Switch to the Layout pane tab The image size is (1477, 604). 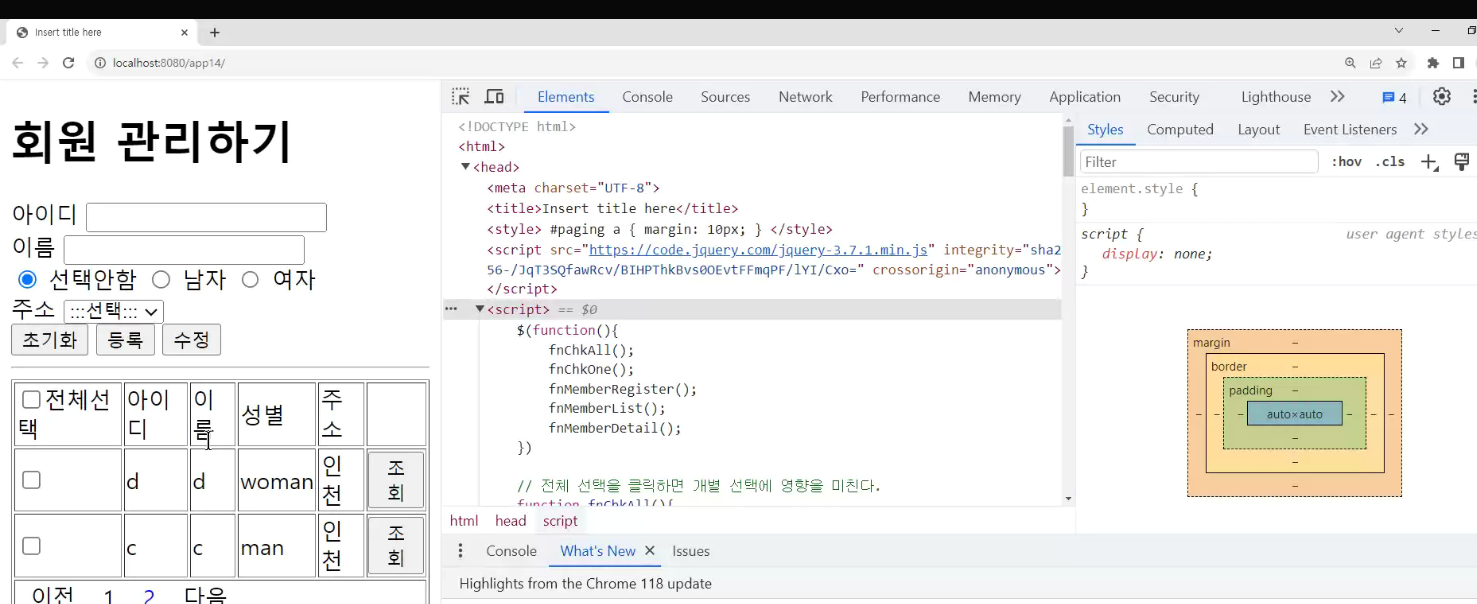(x=1258, y=129)
